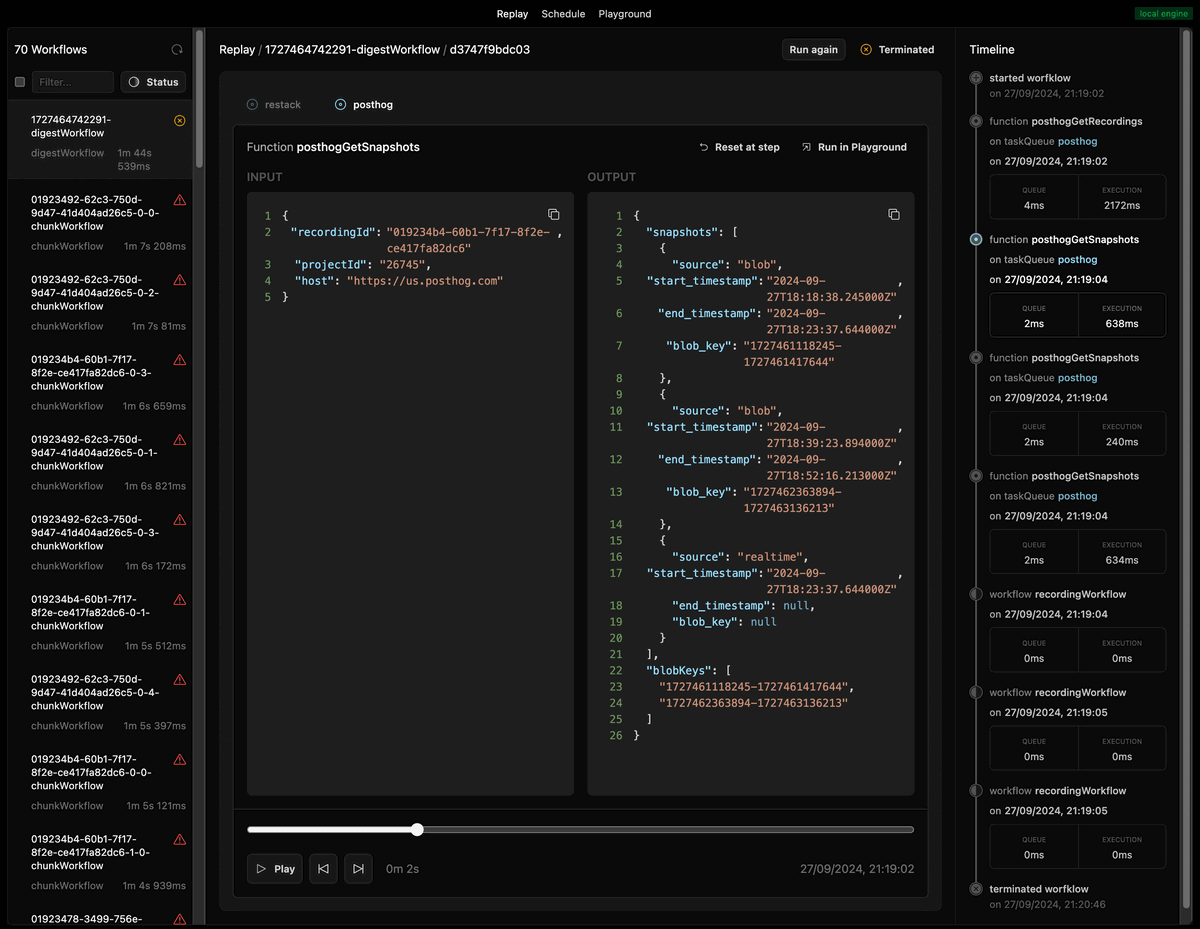Click warning icon on 019234b4...-0-0-chunkWorkflow row
The width and height of the screenshot is (1200, 929).
click(x=180, y=760)
